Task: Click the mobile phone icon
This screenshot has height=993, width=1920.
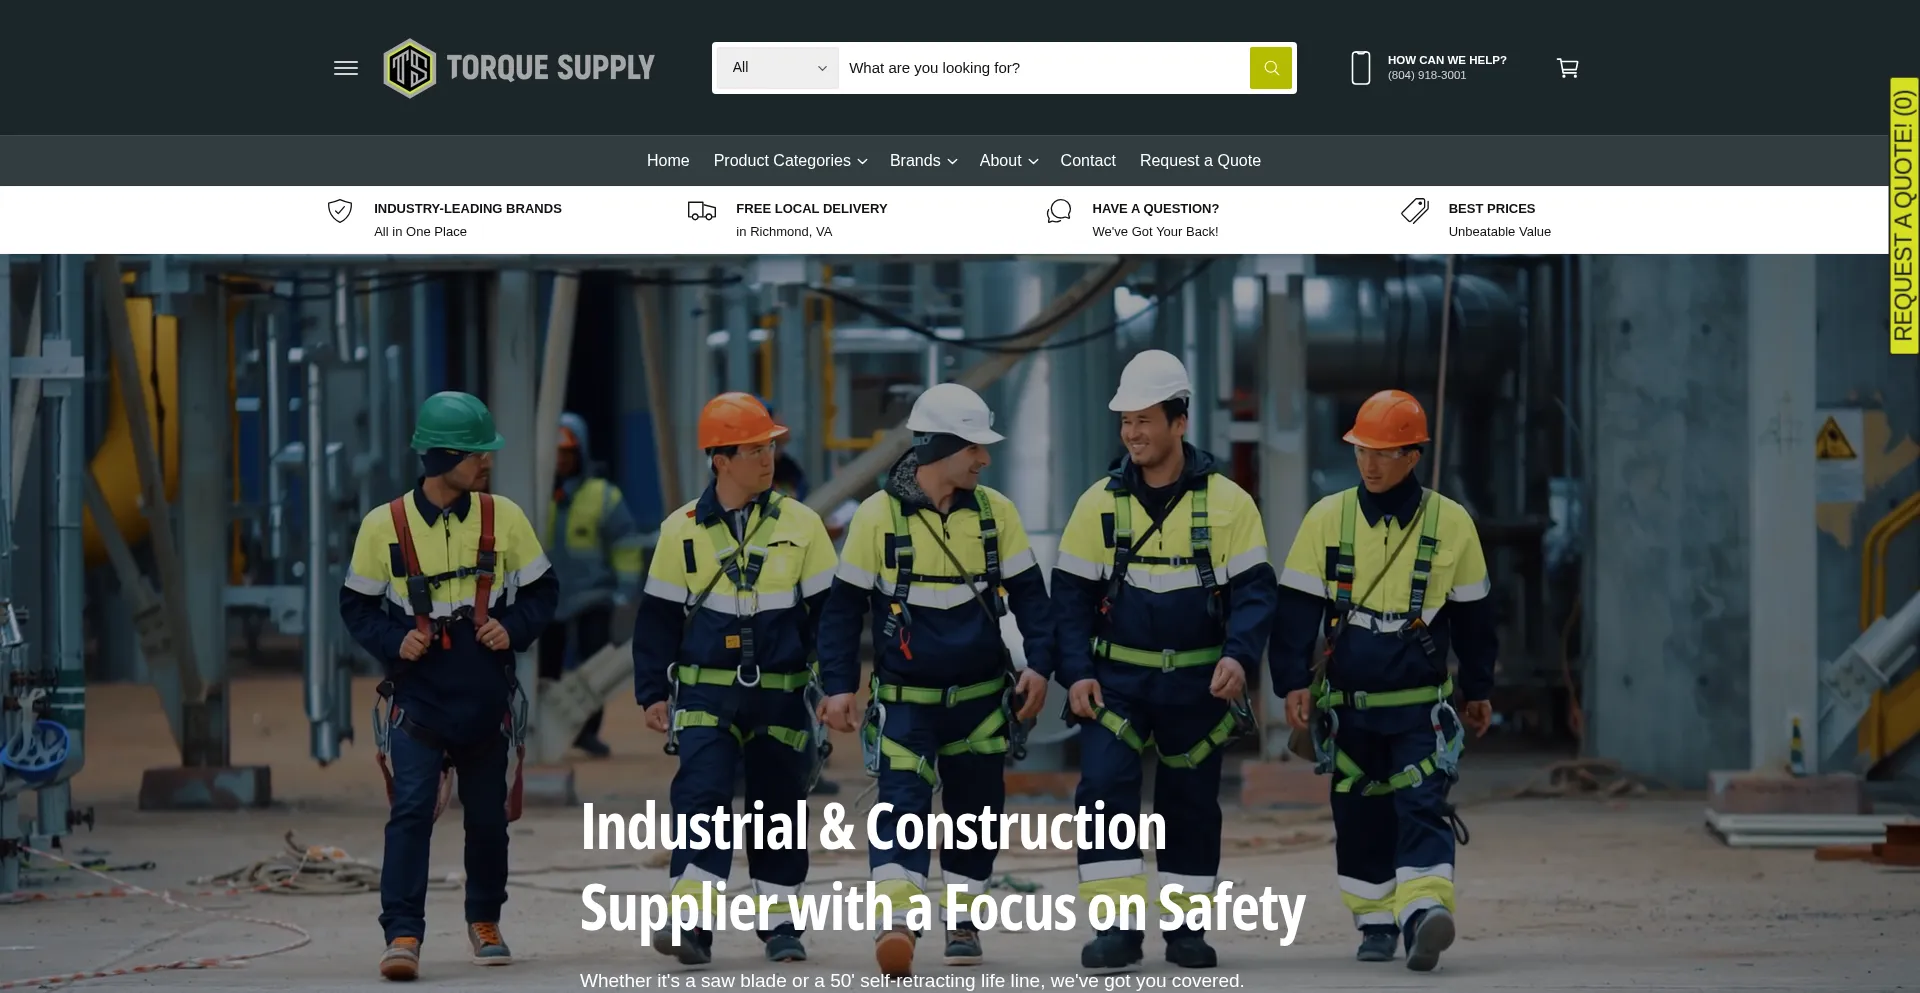Action: 1361,68
